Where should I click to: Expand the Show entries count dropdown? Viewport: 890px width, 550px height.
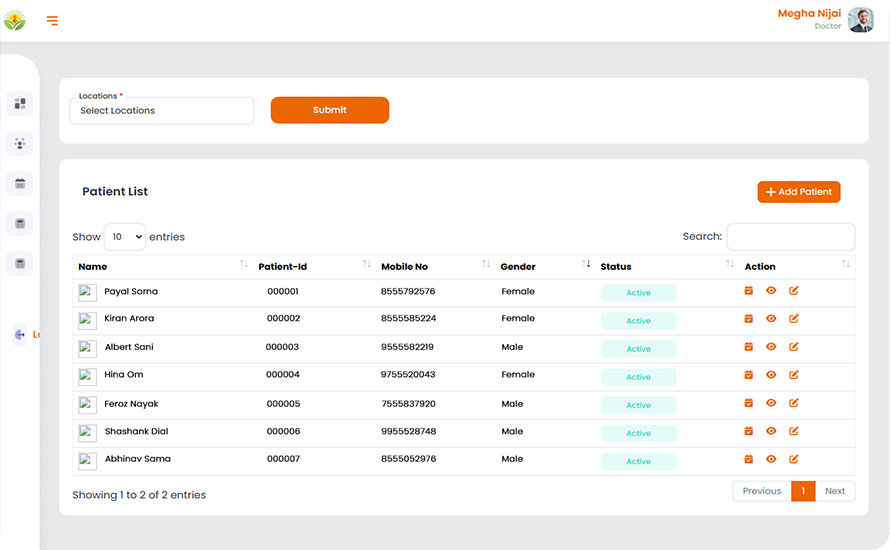[x=125, y=237]
